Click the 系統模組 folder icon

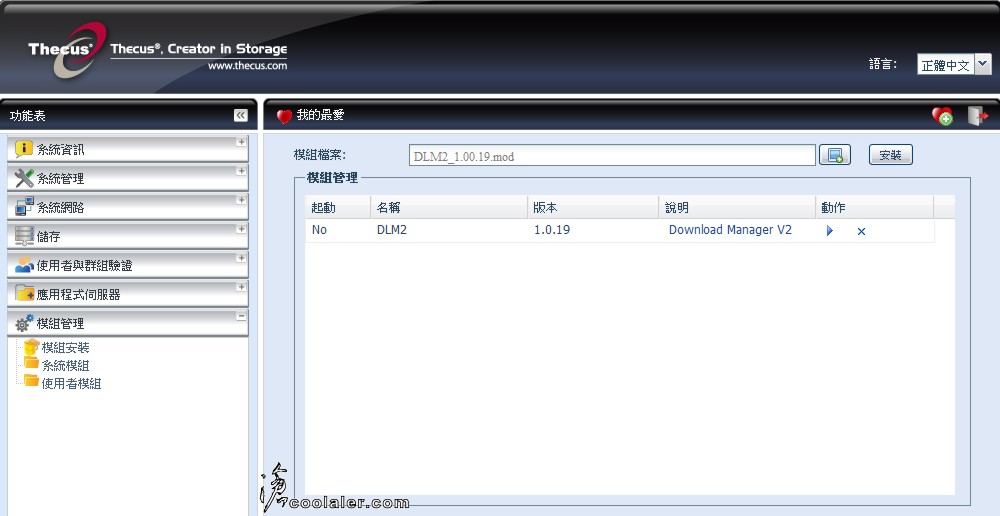(x=31, y=364)
